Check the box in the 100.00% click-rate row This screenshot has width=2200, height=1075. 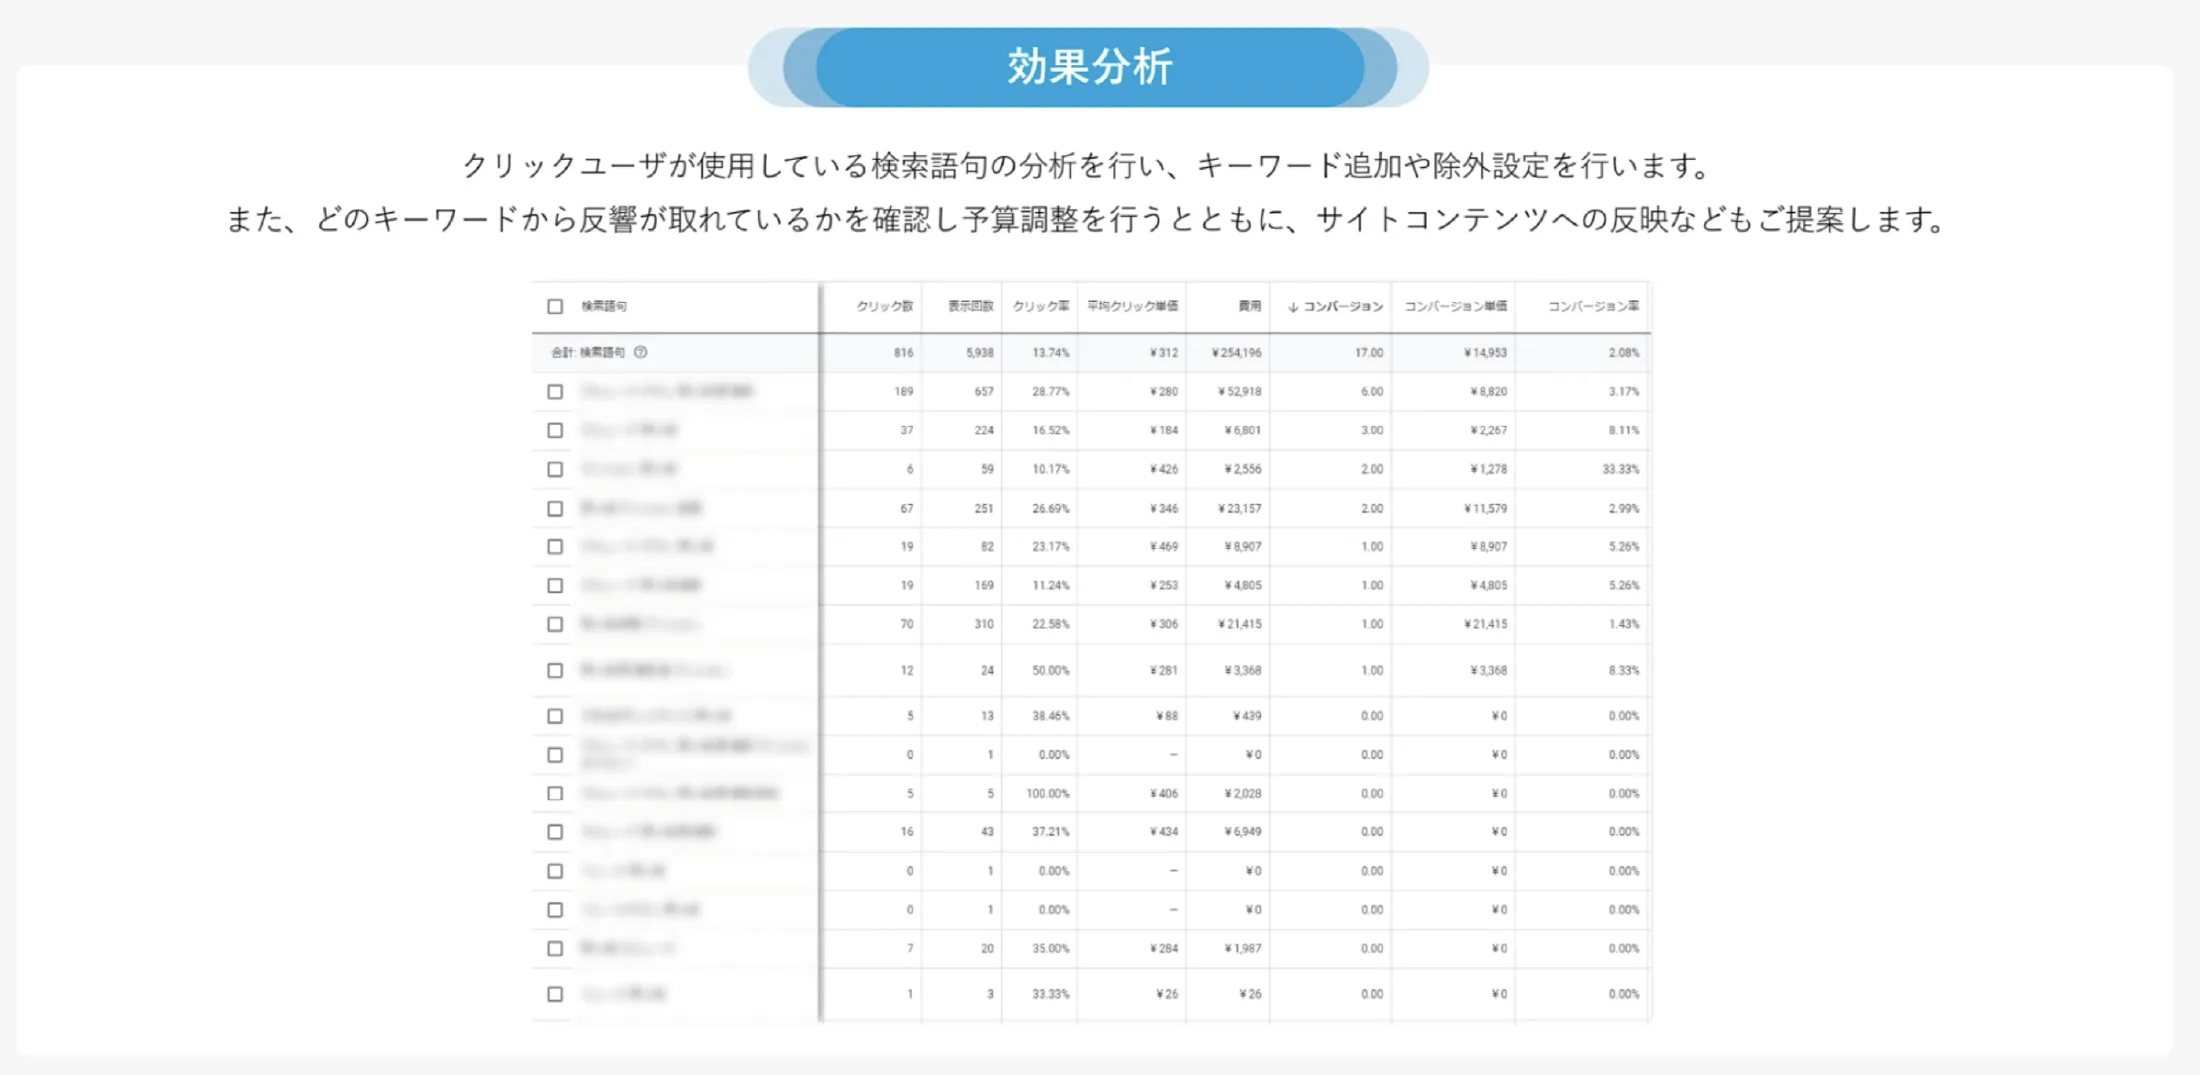555,793
